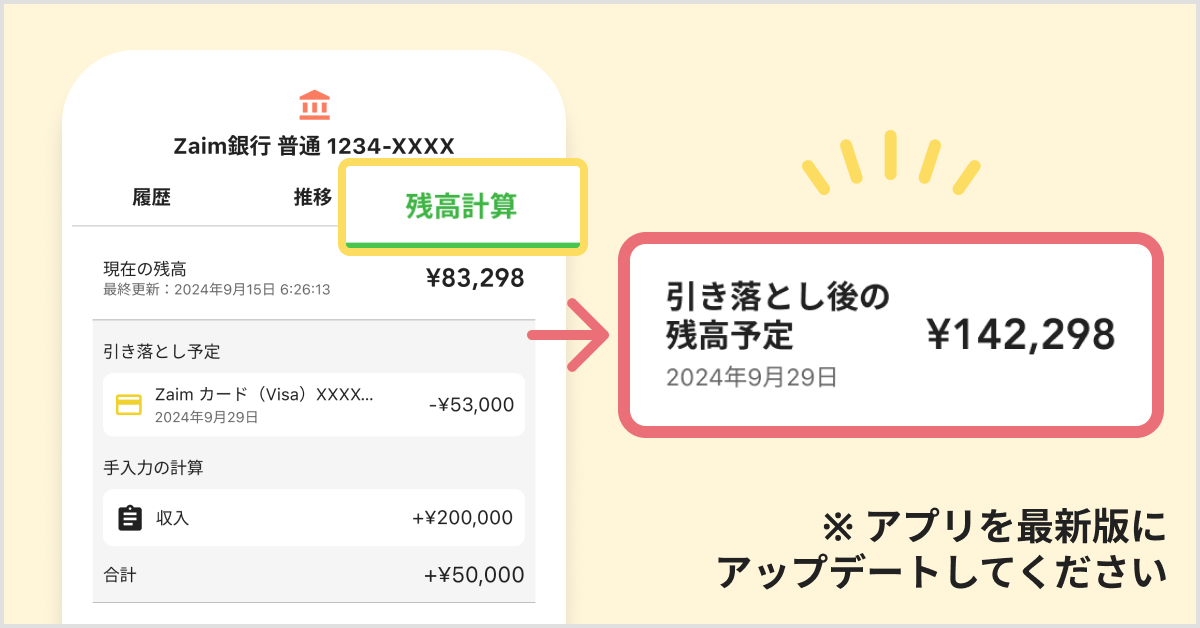Open the Zaim カード（Visa）withdrawal entry
The image size is (1200, 628).
tap(314, 405)
